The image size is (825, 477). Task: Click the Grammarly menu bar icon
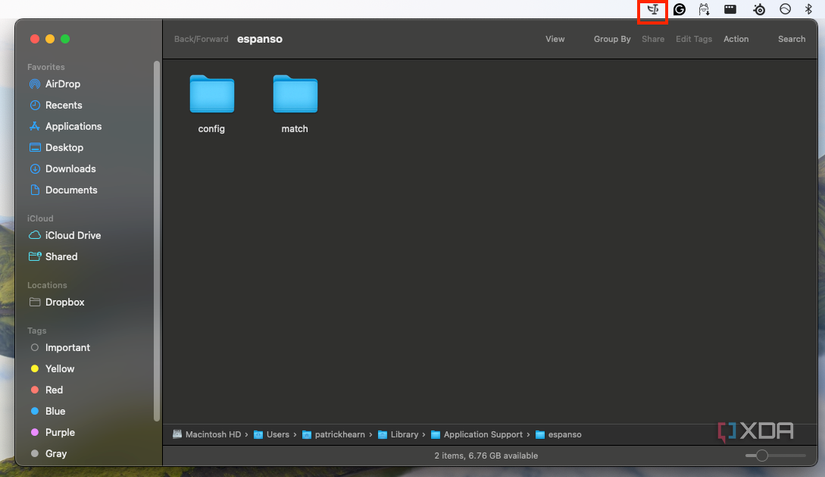(x=679, y=9)
